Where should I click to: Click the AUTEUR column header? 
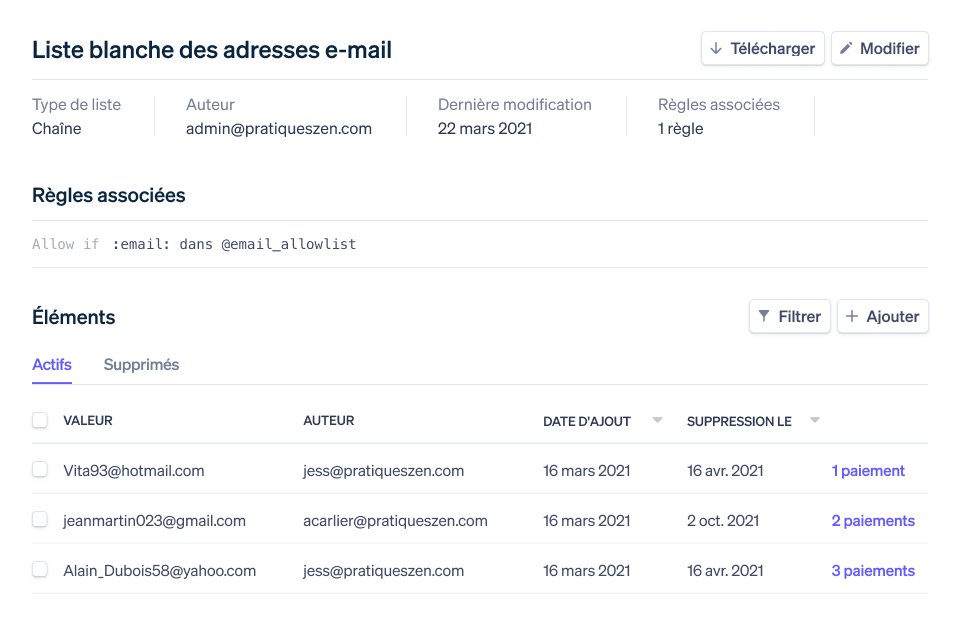pos(328,421)
